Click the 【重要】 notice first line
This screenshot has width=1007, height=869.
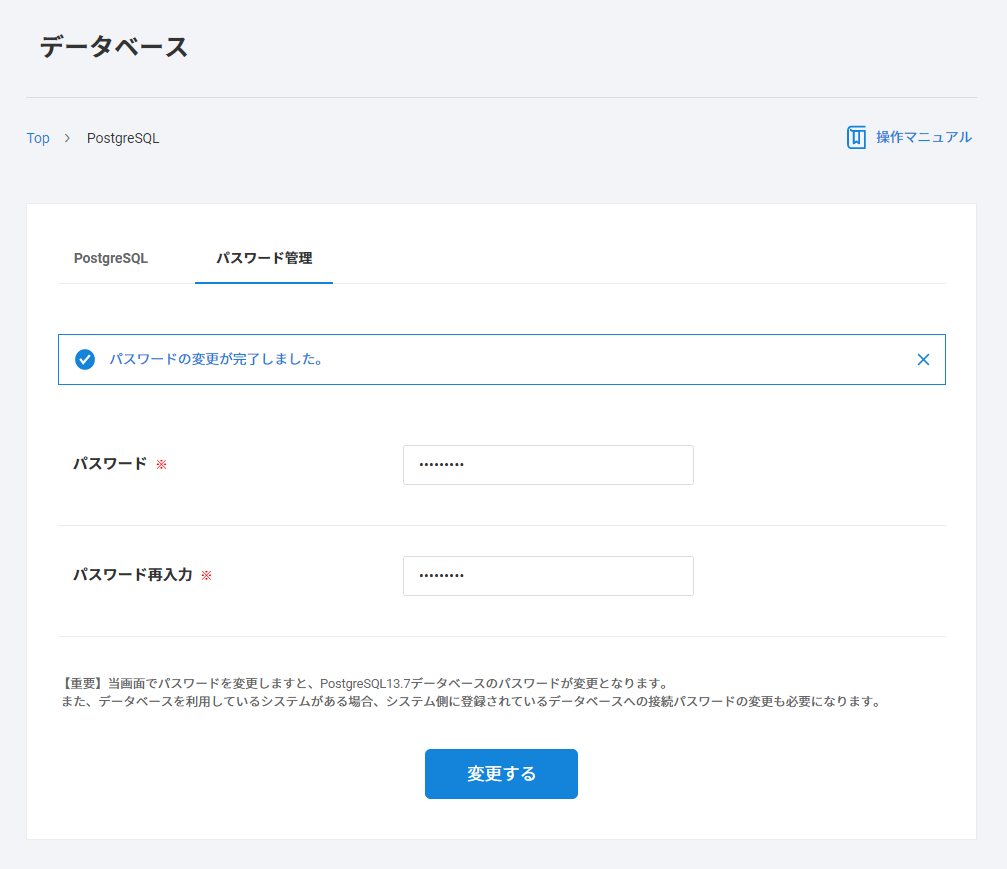click(364, 683)
